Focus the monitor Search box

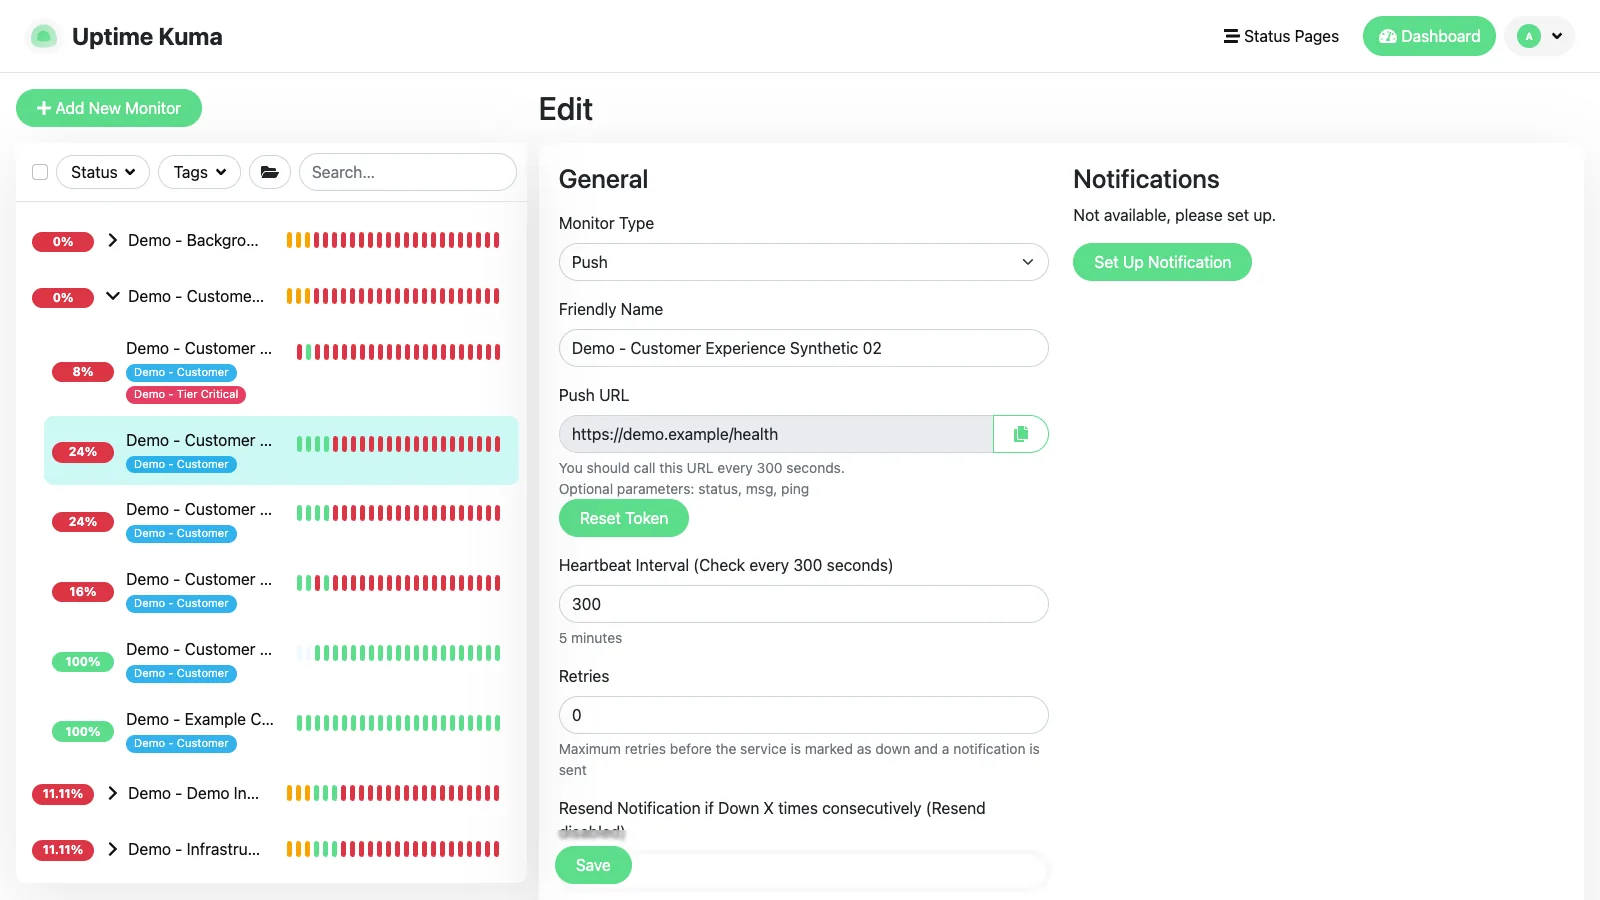click(x=408, y=172)
